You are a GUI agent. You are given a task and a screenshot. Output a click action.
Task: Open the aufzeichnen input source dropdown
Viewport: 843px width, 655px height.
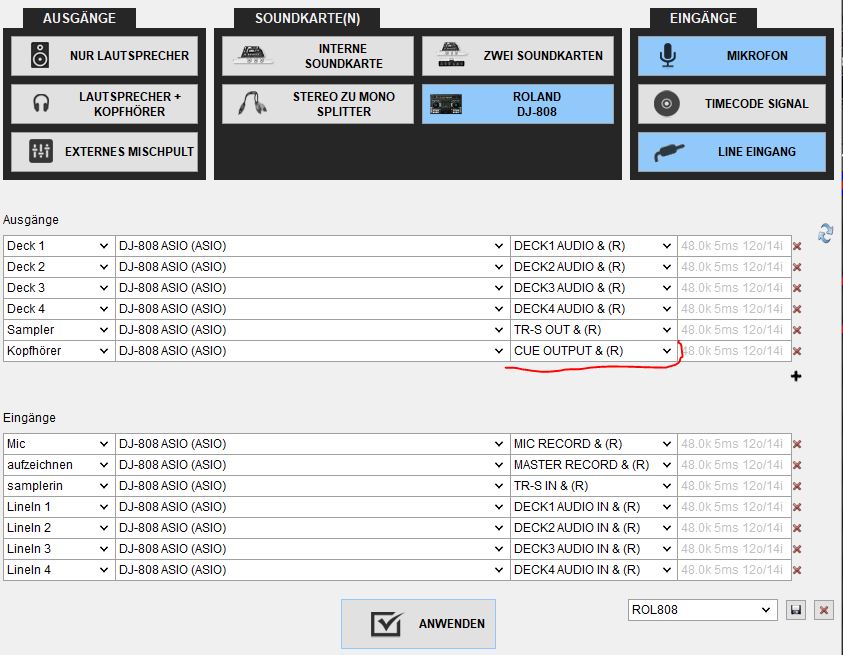[59, 465]
